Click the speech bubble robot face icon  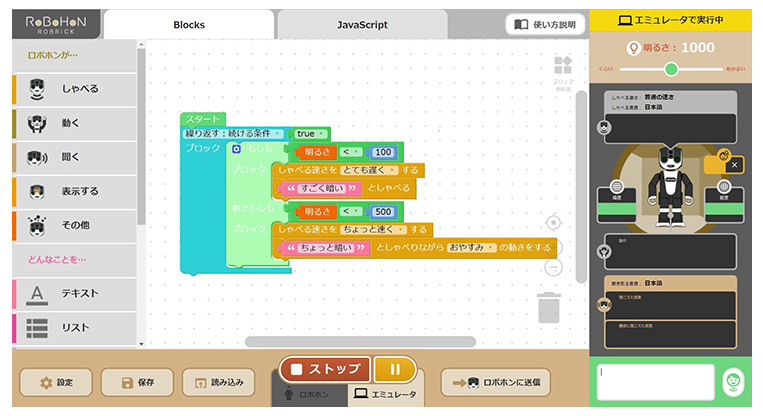[604, 127]
